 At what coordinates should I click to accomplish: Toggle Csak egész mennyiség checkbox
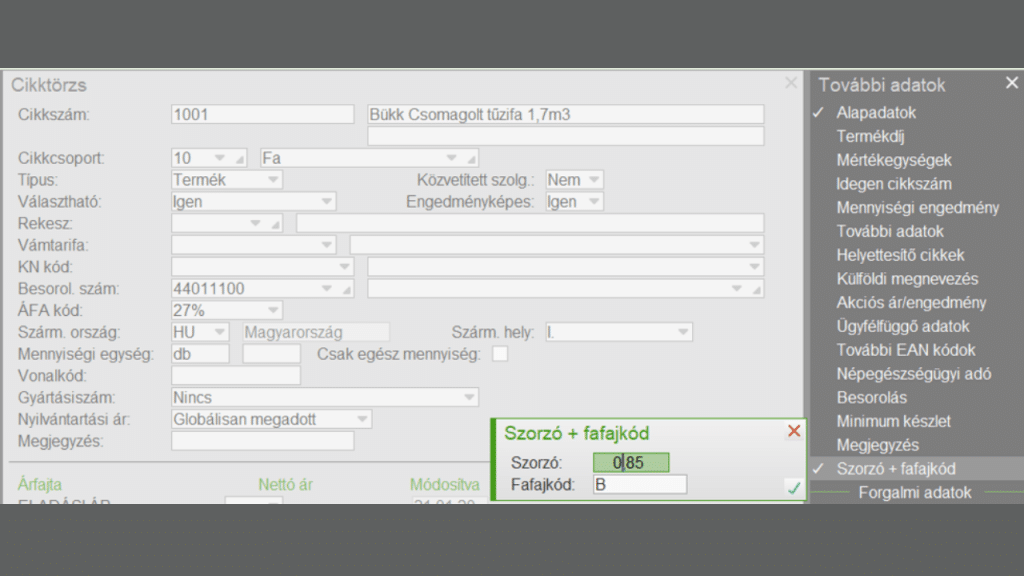(500, 354)
